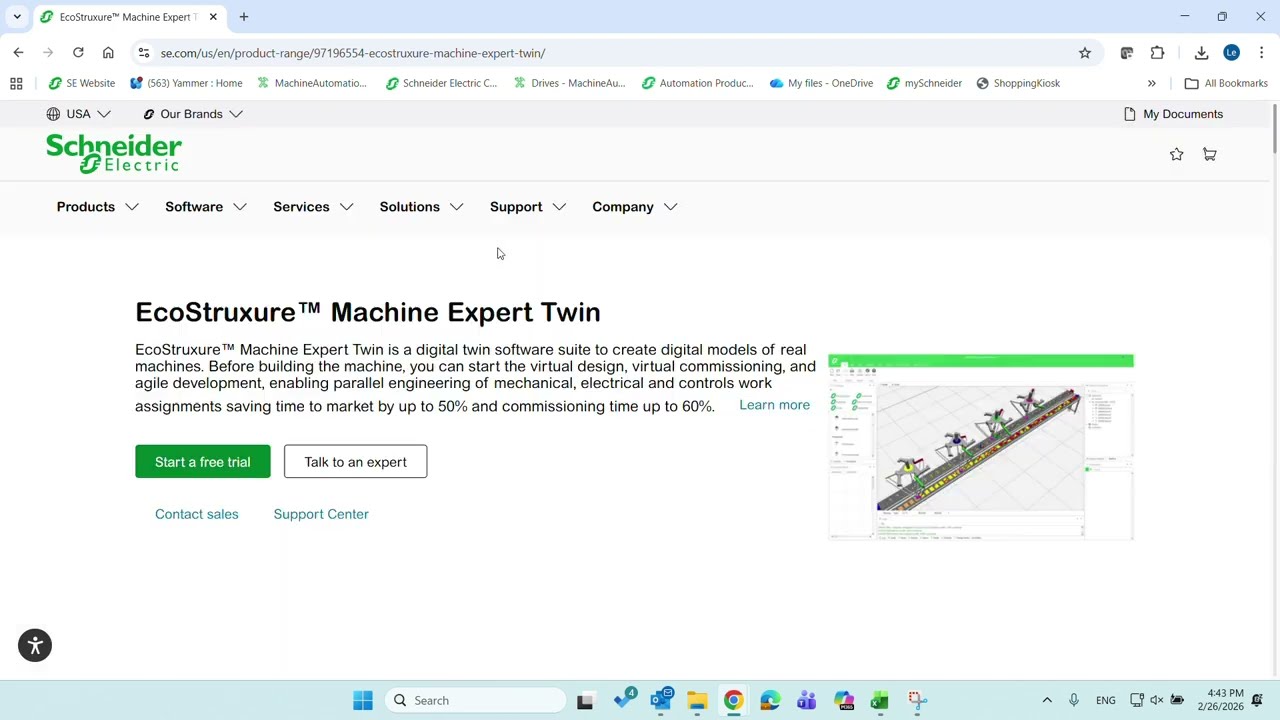Open the All Bookmarks folder
The height and width of the screenshot is (720, 1280).
click(x=1226, y=83)
